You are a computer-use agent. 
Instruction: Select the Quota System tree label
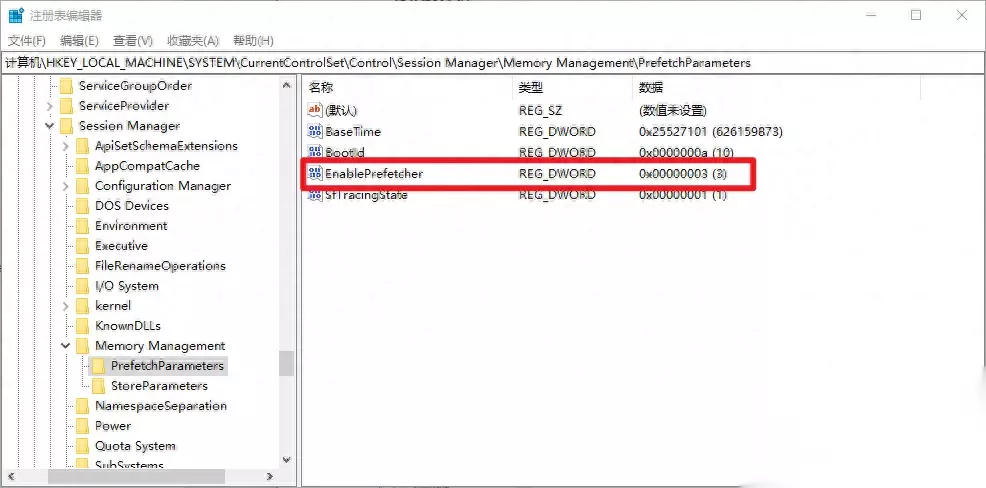coord(135,446)
